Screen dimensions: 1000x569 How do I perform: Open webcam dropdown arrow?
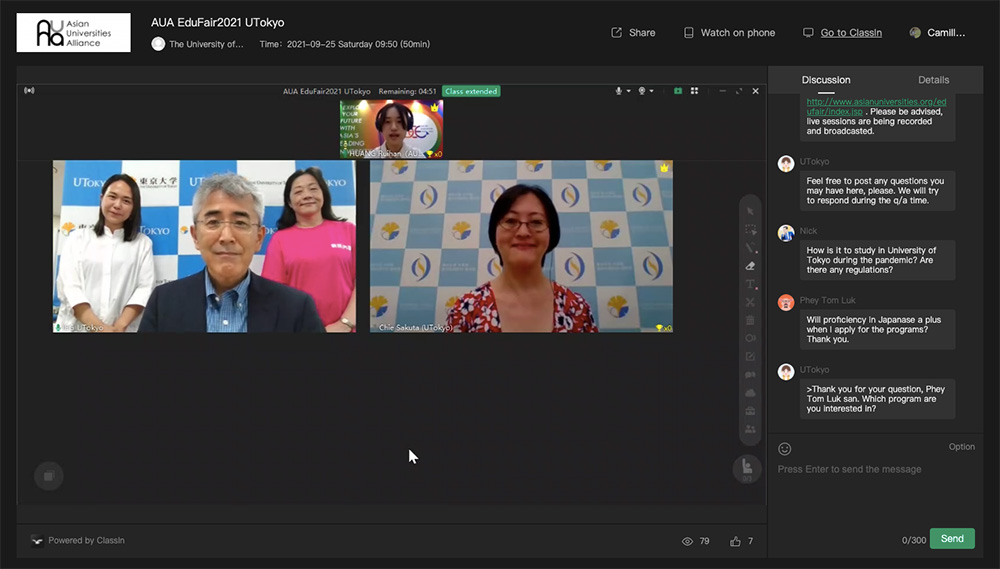[x=651, y=91]
